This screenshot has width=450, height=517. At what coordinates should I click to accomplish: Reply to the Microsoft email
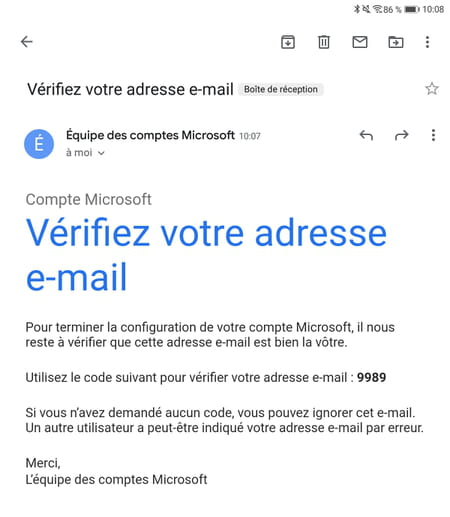[366, 135]
